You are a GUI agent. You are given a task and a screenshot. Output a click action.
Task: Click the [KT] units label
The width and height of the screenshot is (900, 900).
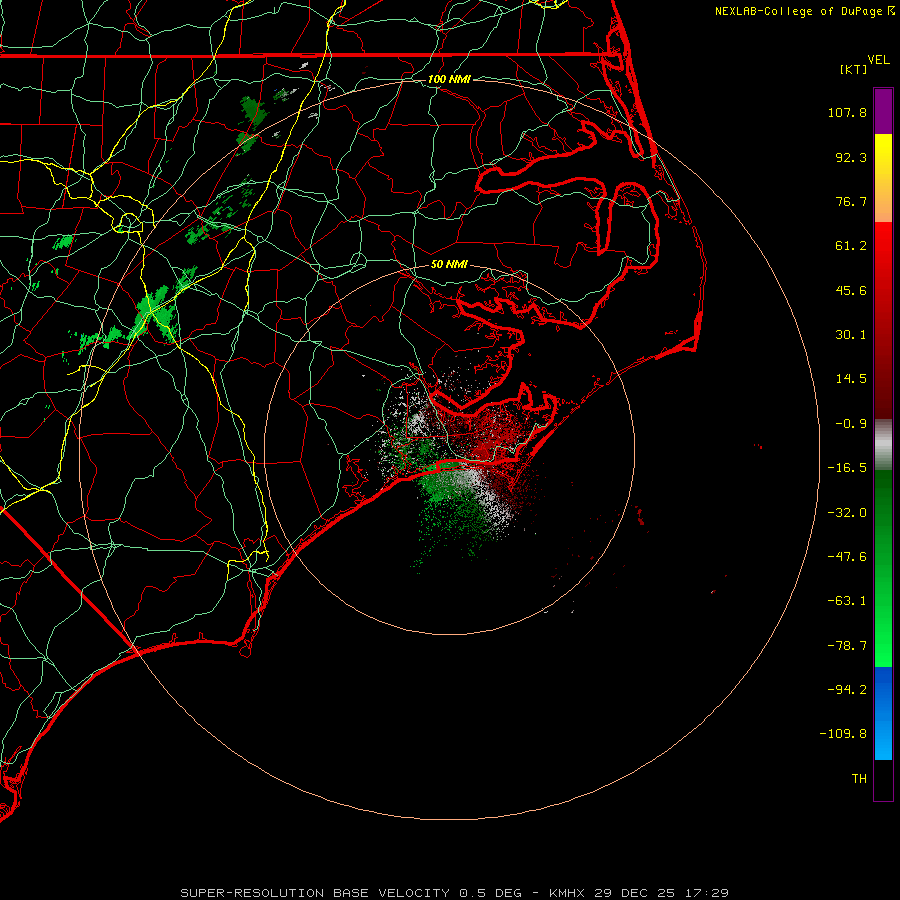(854, 69)
